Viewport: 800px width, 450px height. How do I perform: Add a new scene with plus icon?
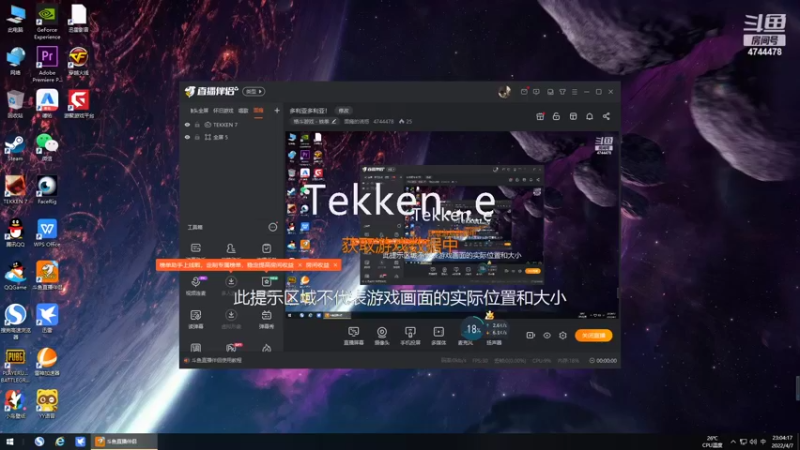click(x=277, y=110)
